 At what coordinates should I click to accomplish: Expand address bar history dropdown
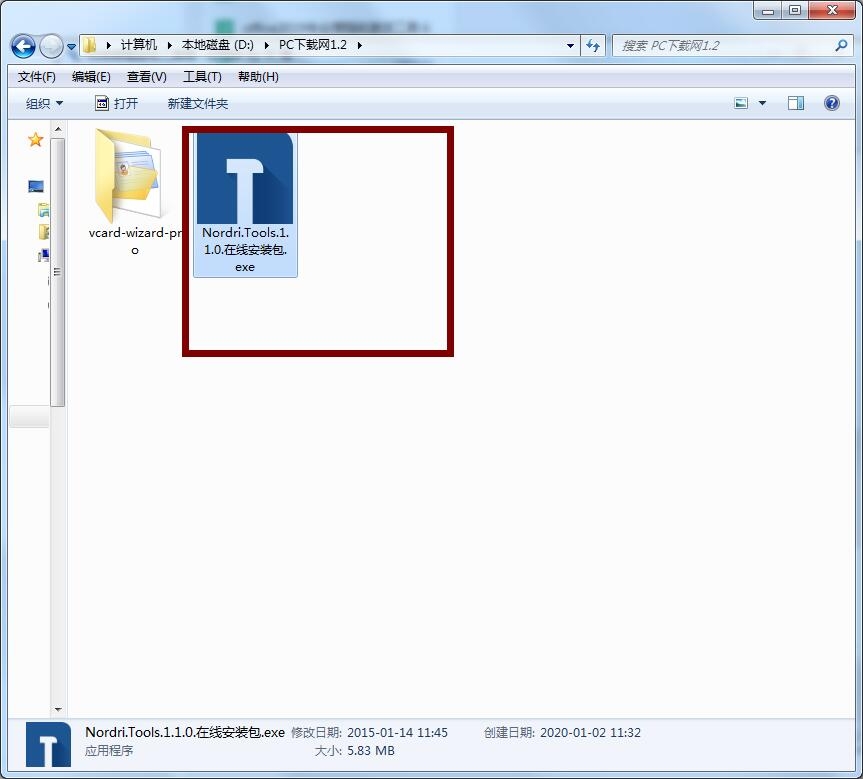coord(570,46)
